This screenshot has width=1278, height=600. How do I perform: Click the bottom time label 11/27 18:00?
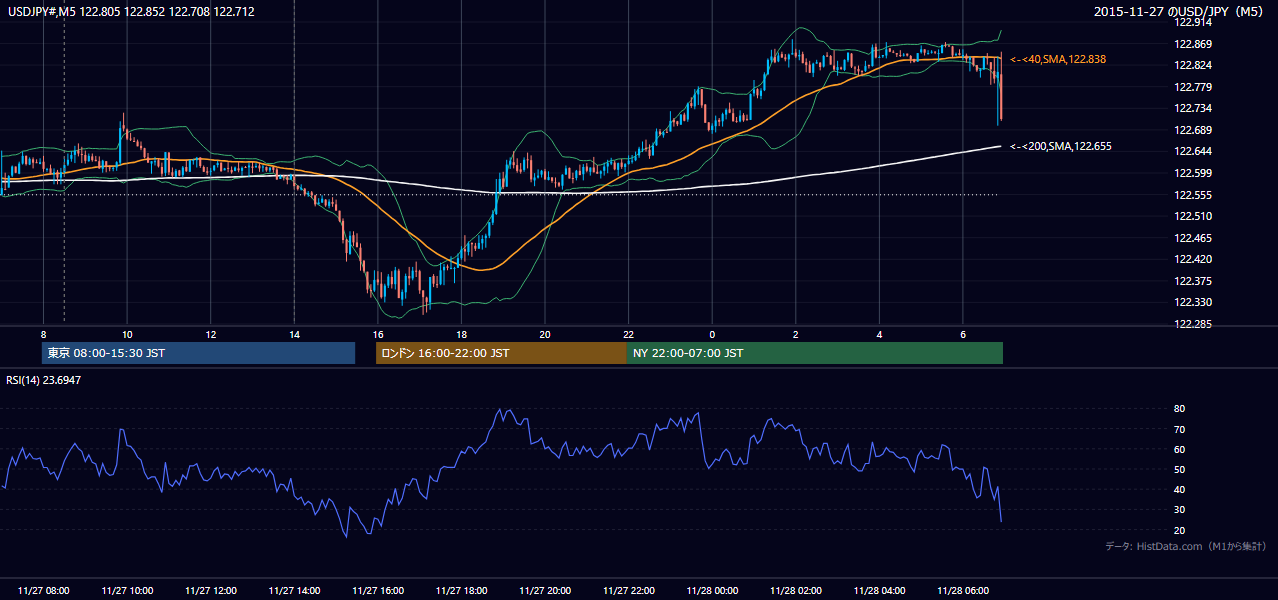(x=461, y=591)
